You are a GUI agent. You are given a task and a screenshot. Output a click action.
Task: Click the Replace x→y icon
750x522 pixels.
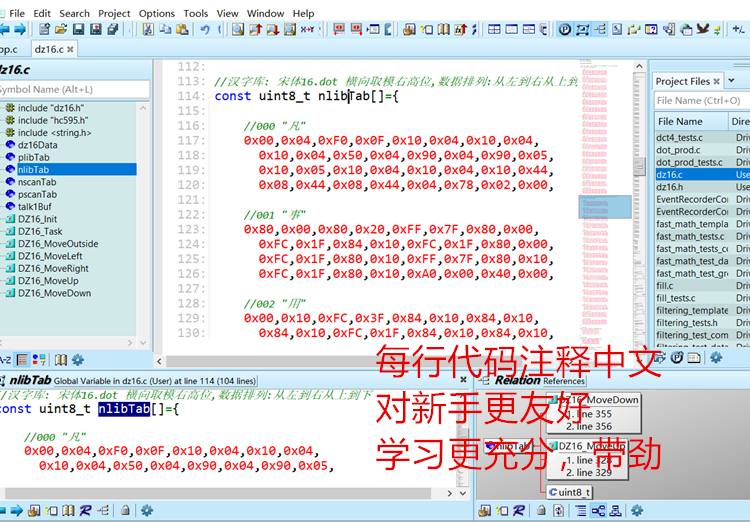tap(307, 30)
